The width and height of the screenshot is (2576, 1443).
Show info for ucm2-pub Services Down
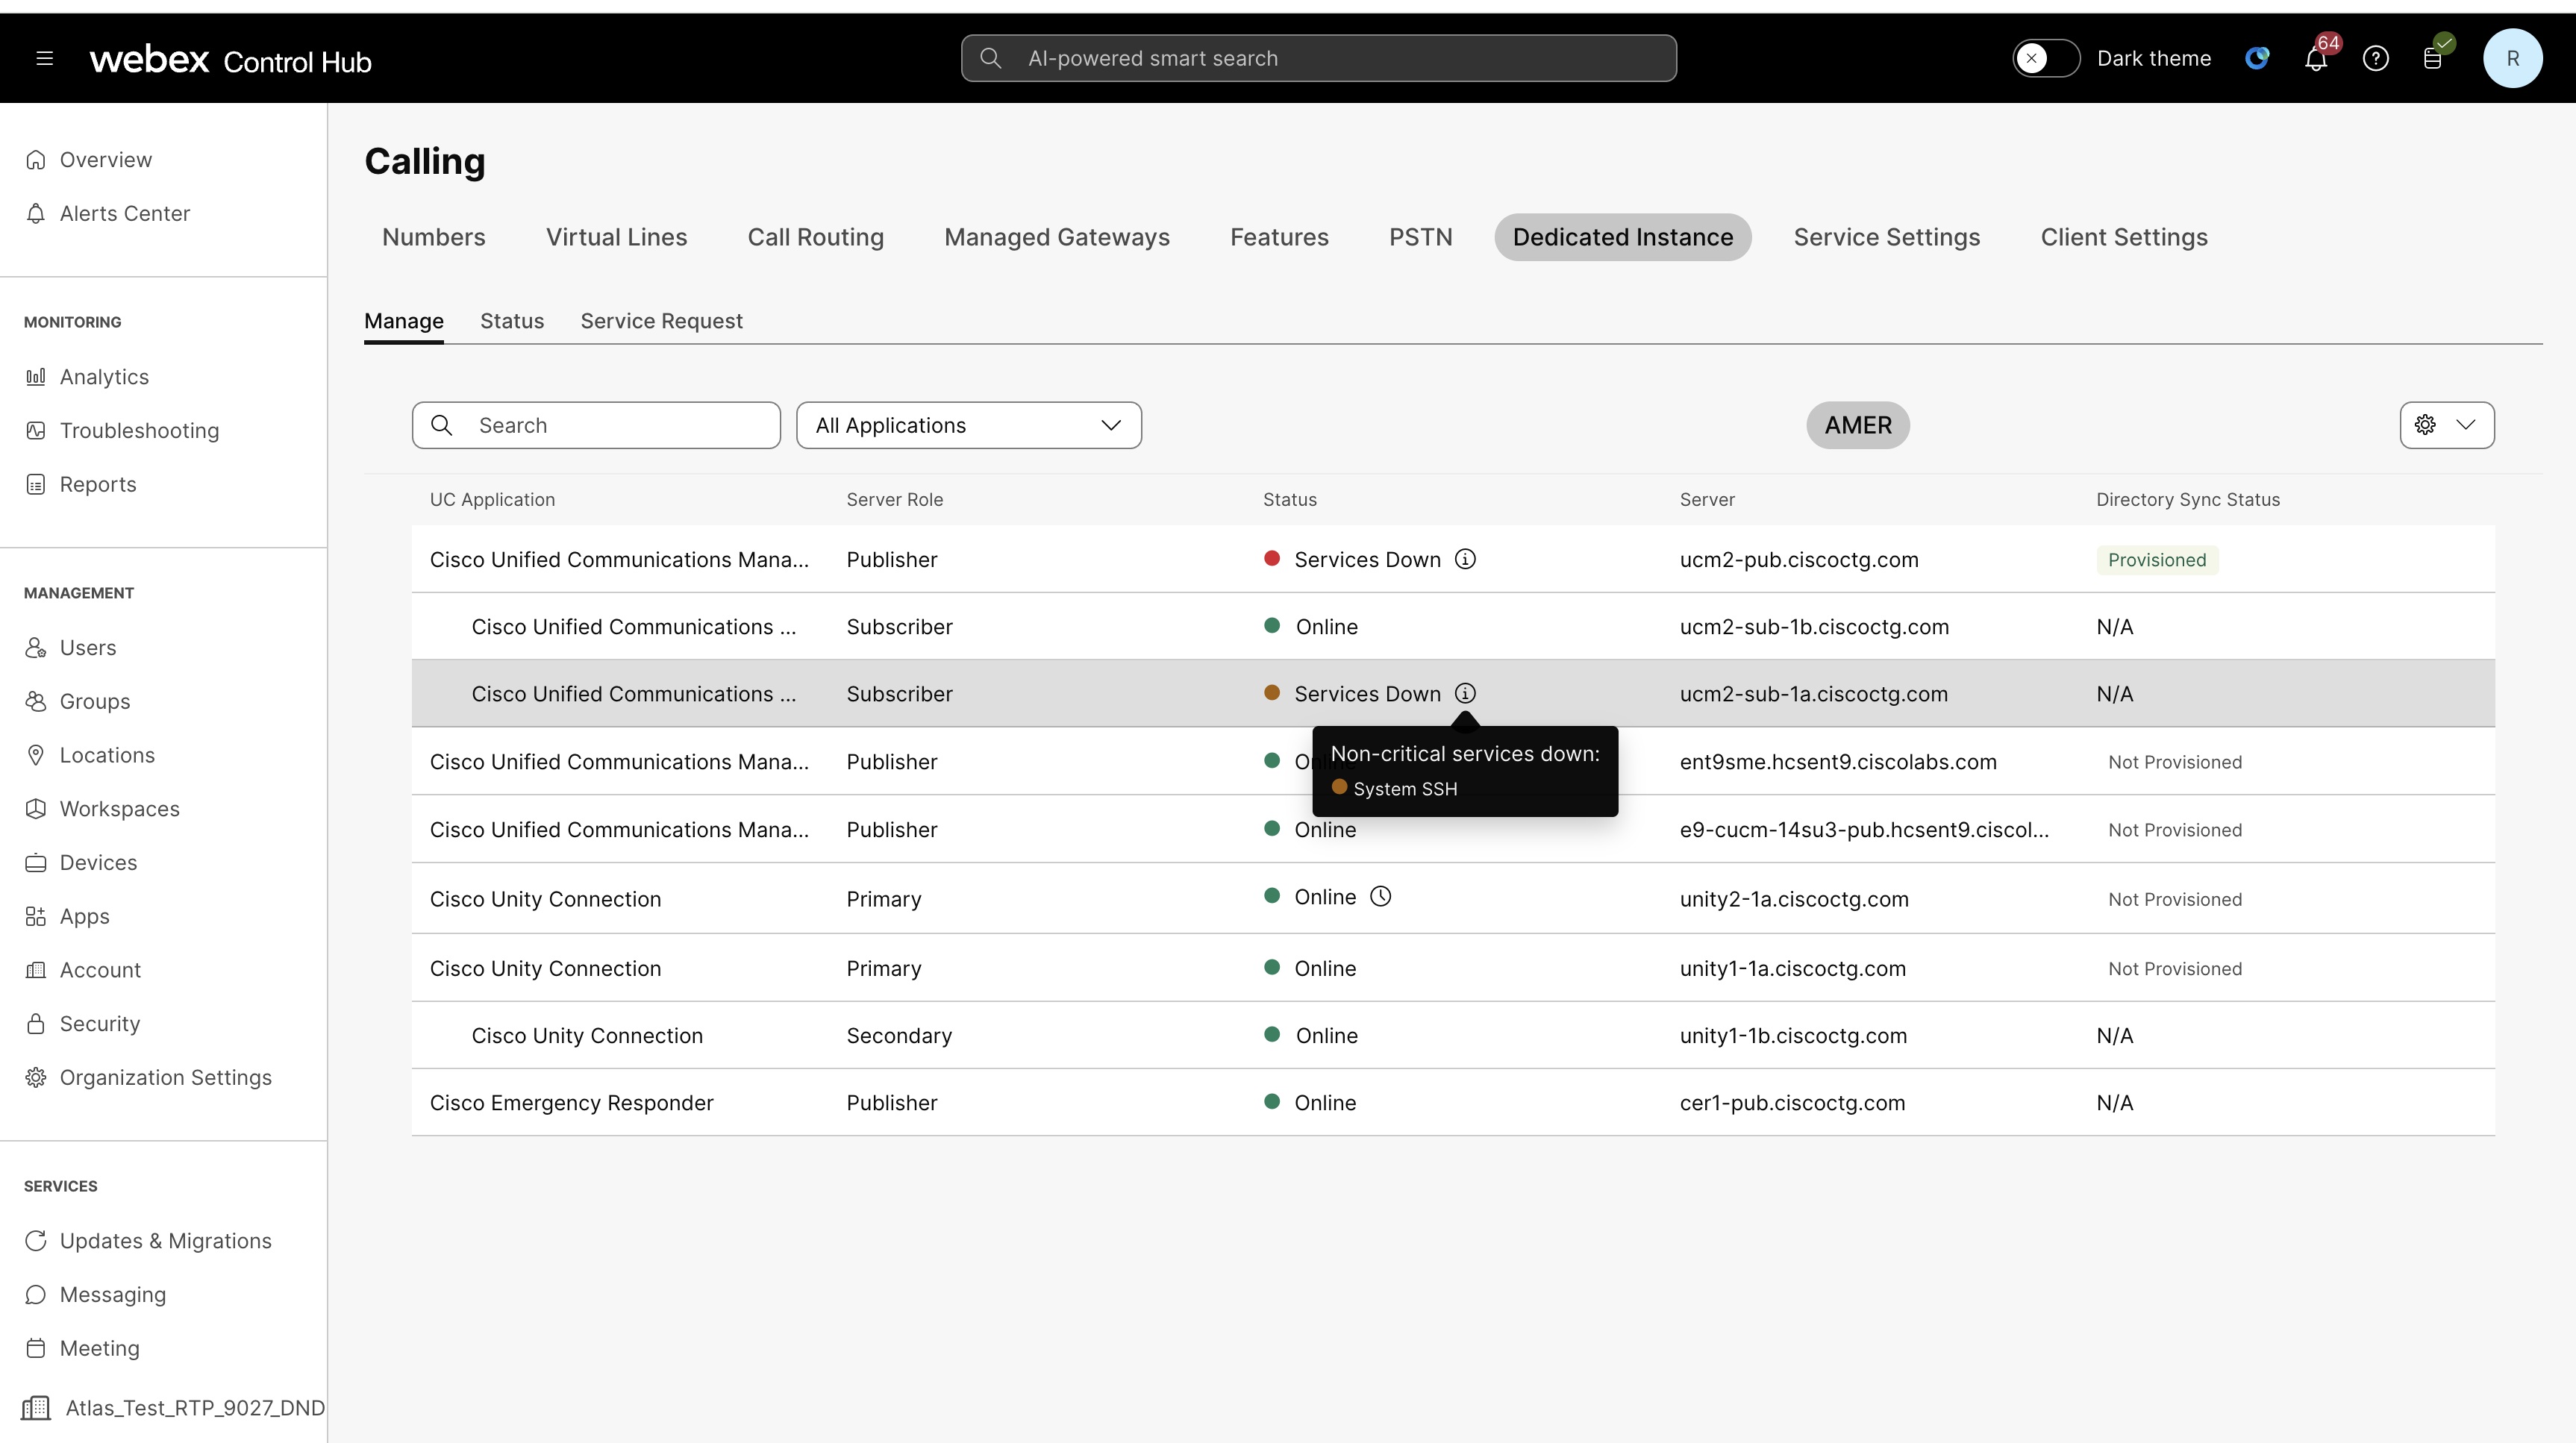pos(1465,559)
